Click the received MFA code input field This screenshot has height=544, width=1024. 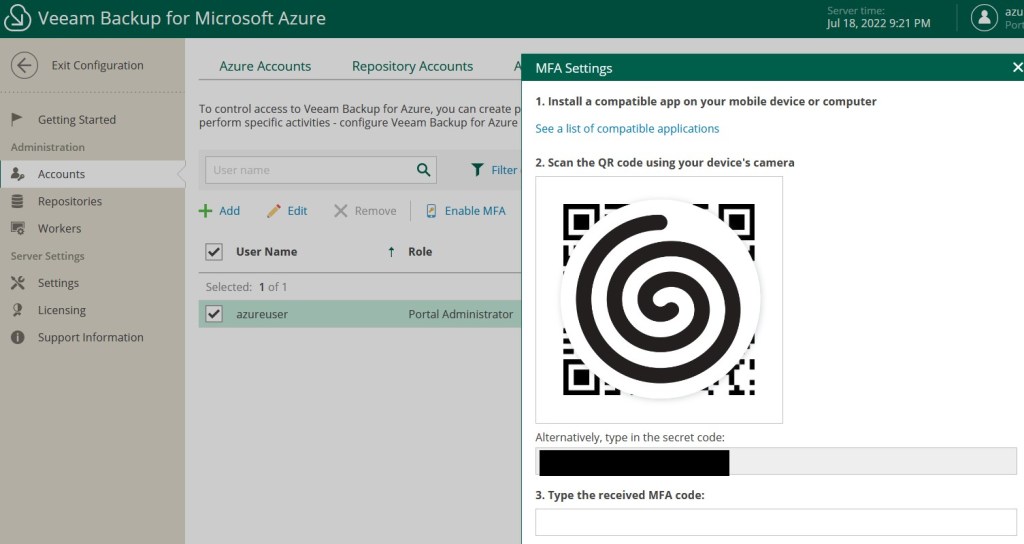[775, 521]
